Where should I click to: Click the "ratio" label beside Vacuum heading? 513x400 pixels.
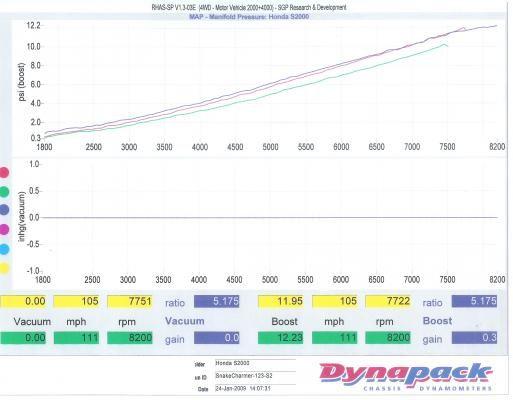(175, 303)
